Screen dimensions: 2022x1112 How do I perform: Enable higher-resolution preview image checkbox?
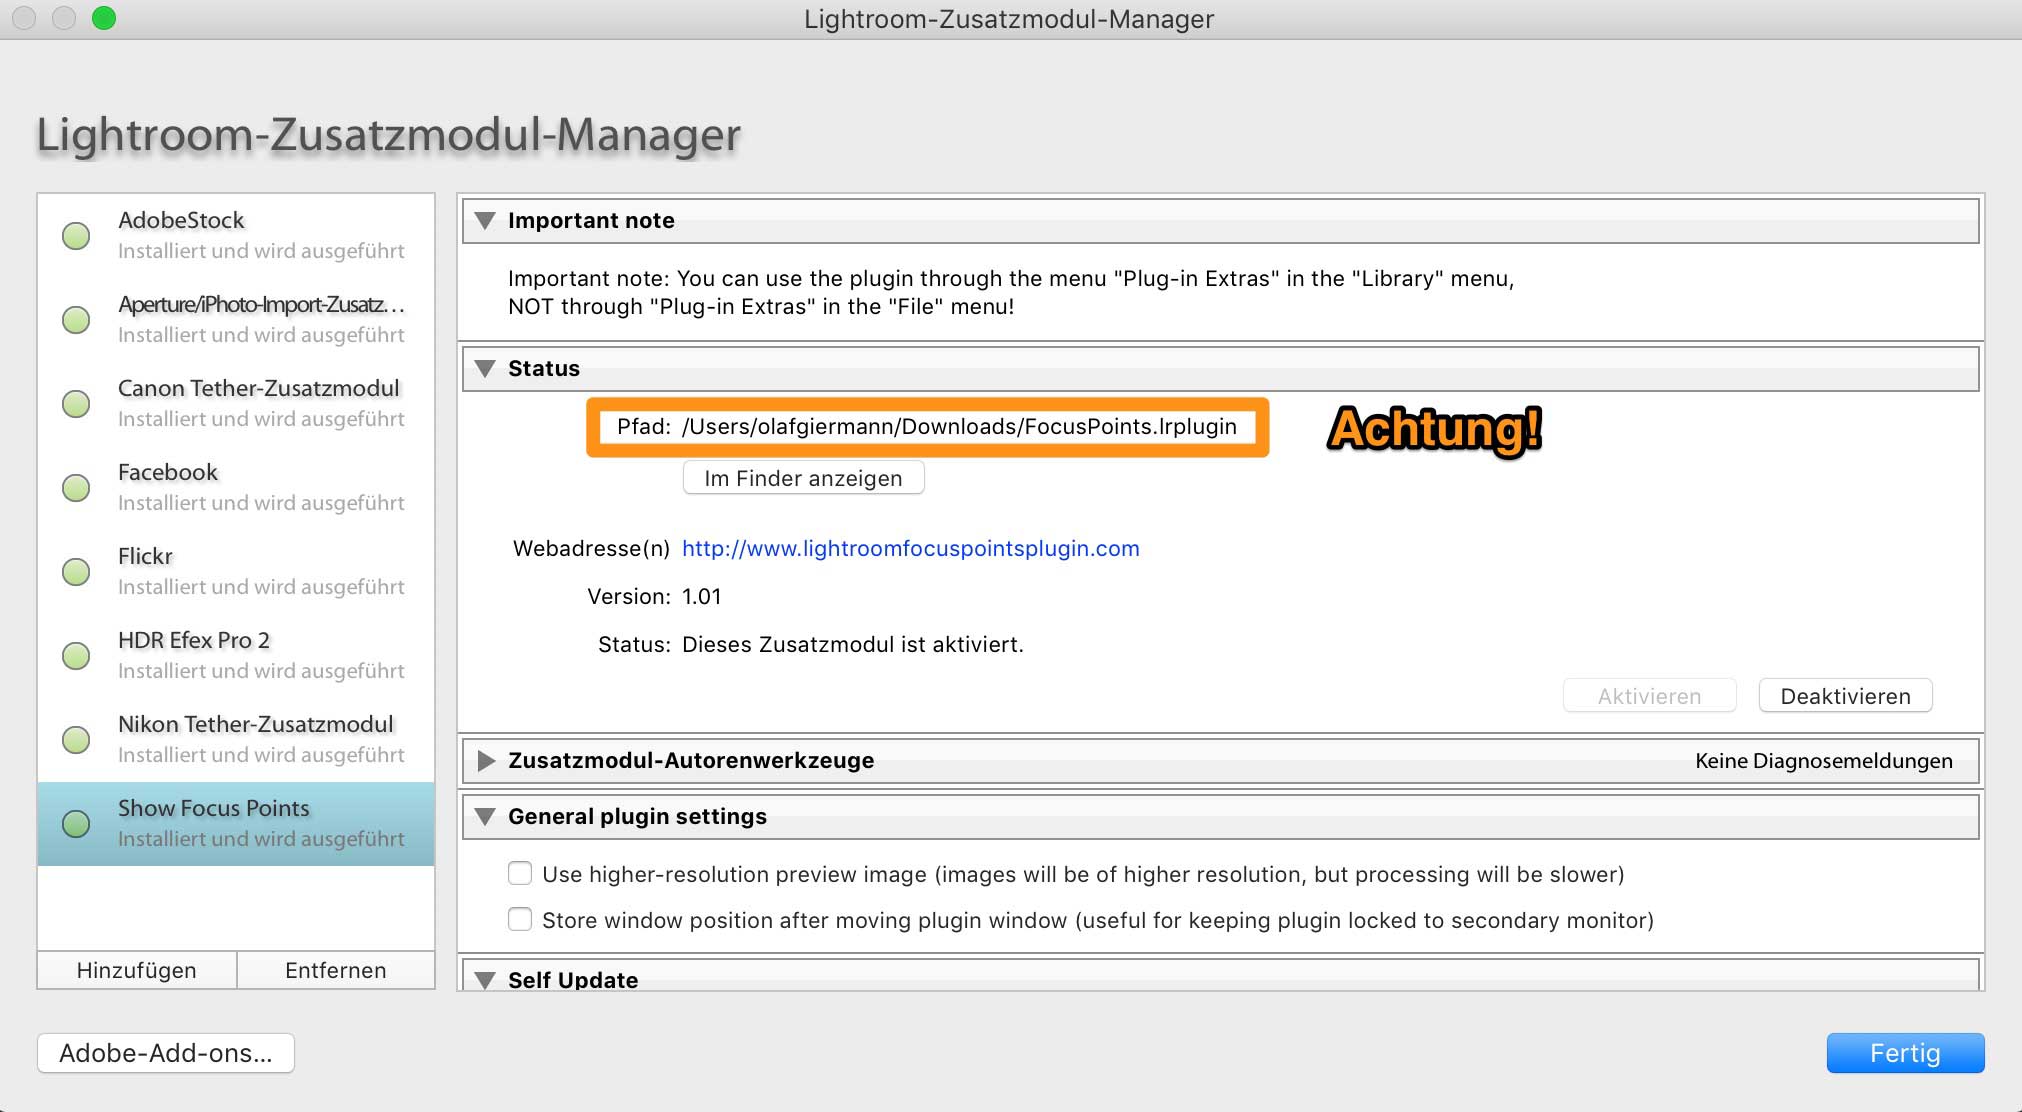pyautogui.click(x=520, y=874)
